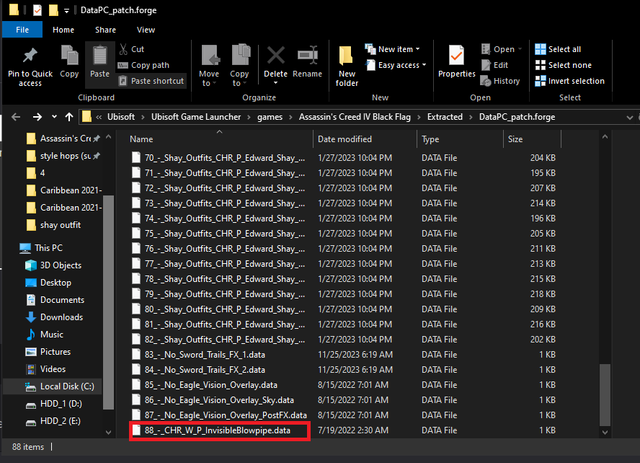Click the Select all option
This screenshot has height=463, width=640.
tap(558, 49)
